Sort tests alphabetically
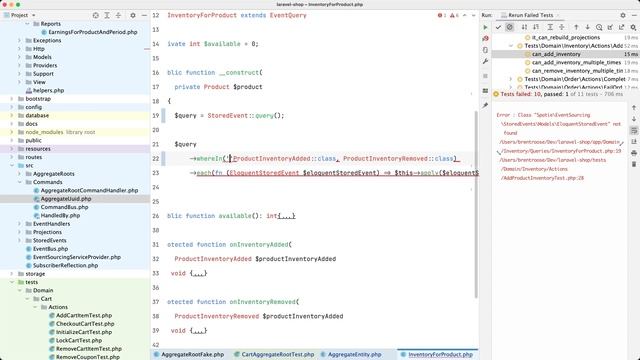The height and width of the screenshot is (360, 640). 524,27
